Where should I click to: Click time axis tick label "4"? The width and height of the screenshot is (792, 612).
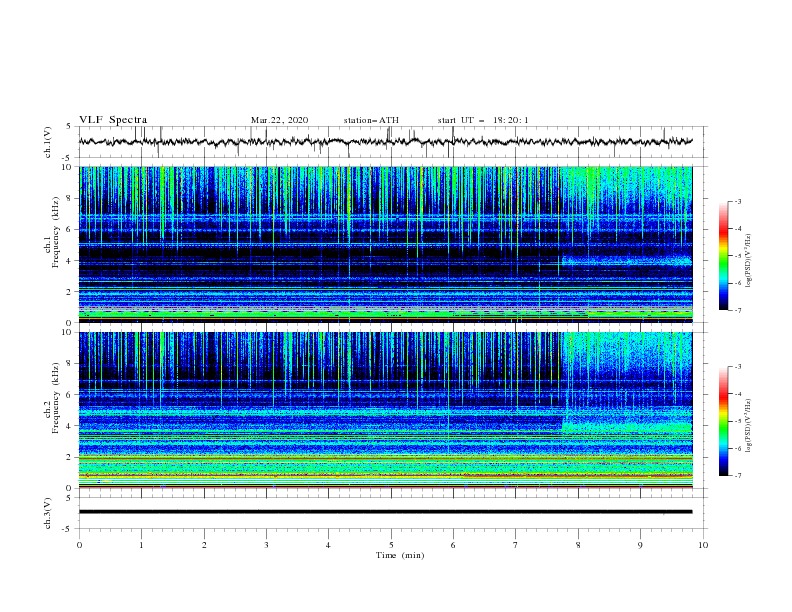(x=328, y=545)
